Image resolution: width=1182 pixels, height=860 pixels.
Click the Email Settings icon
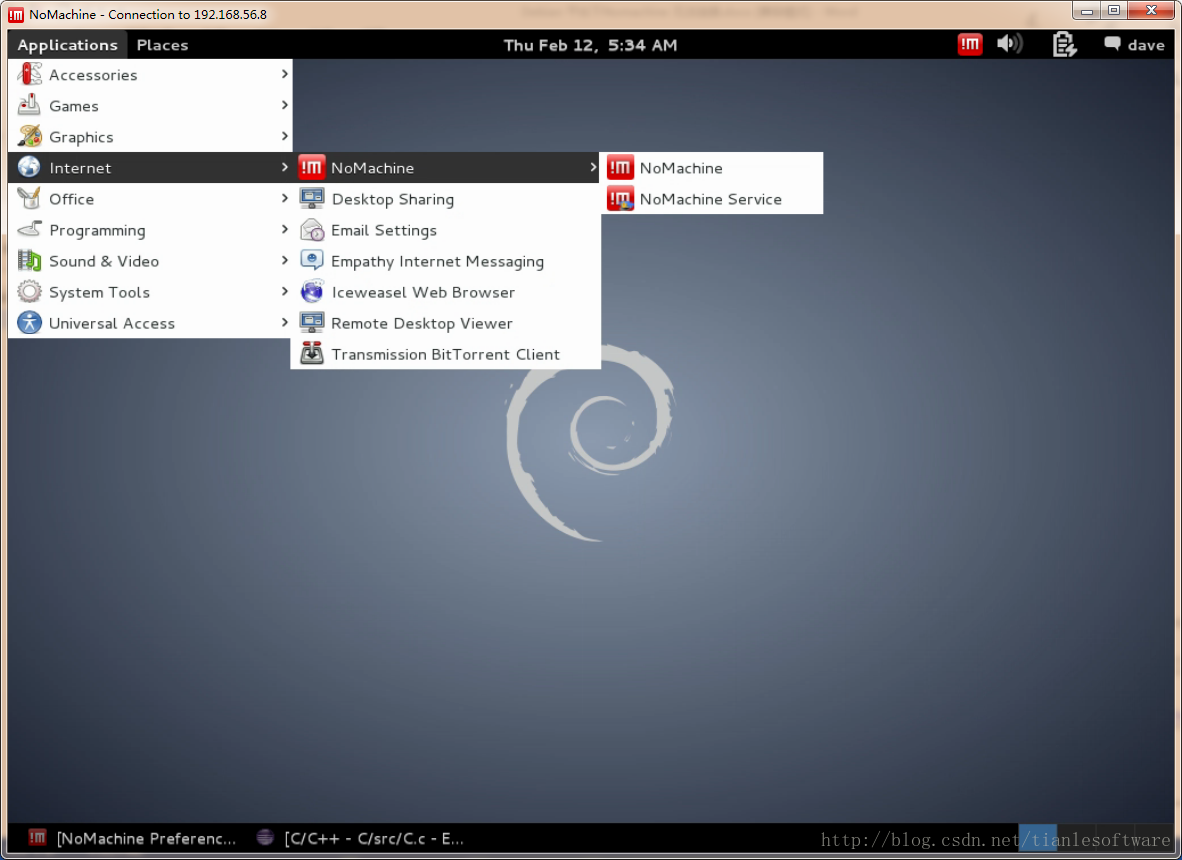tap(311, 229)
